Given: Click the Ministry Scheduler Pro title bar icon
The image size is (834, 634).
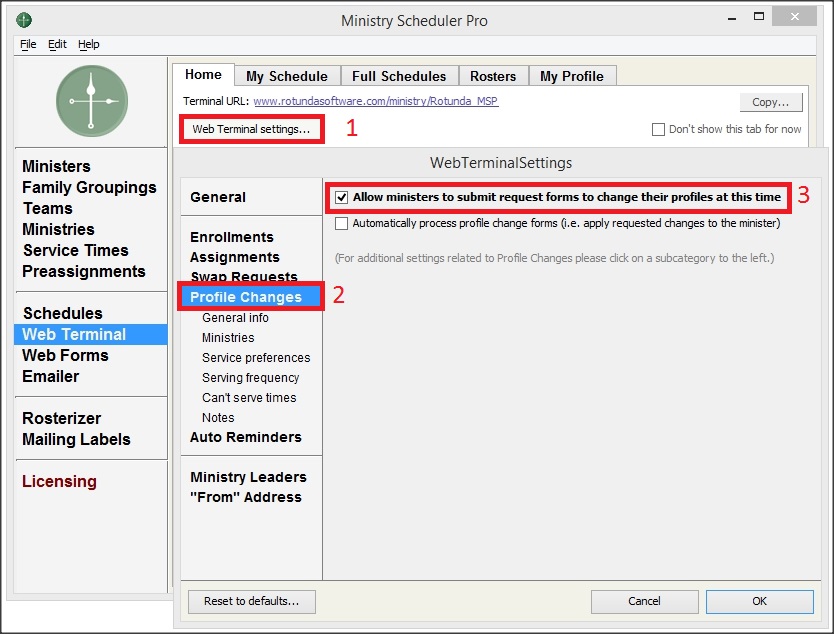Looking at the screenshot, I should (x=24, y=20).
